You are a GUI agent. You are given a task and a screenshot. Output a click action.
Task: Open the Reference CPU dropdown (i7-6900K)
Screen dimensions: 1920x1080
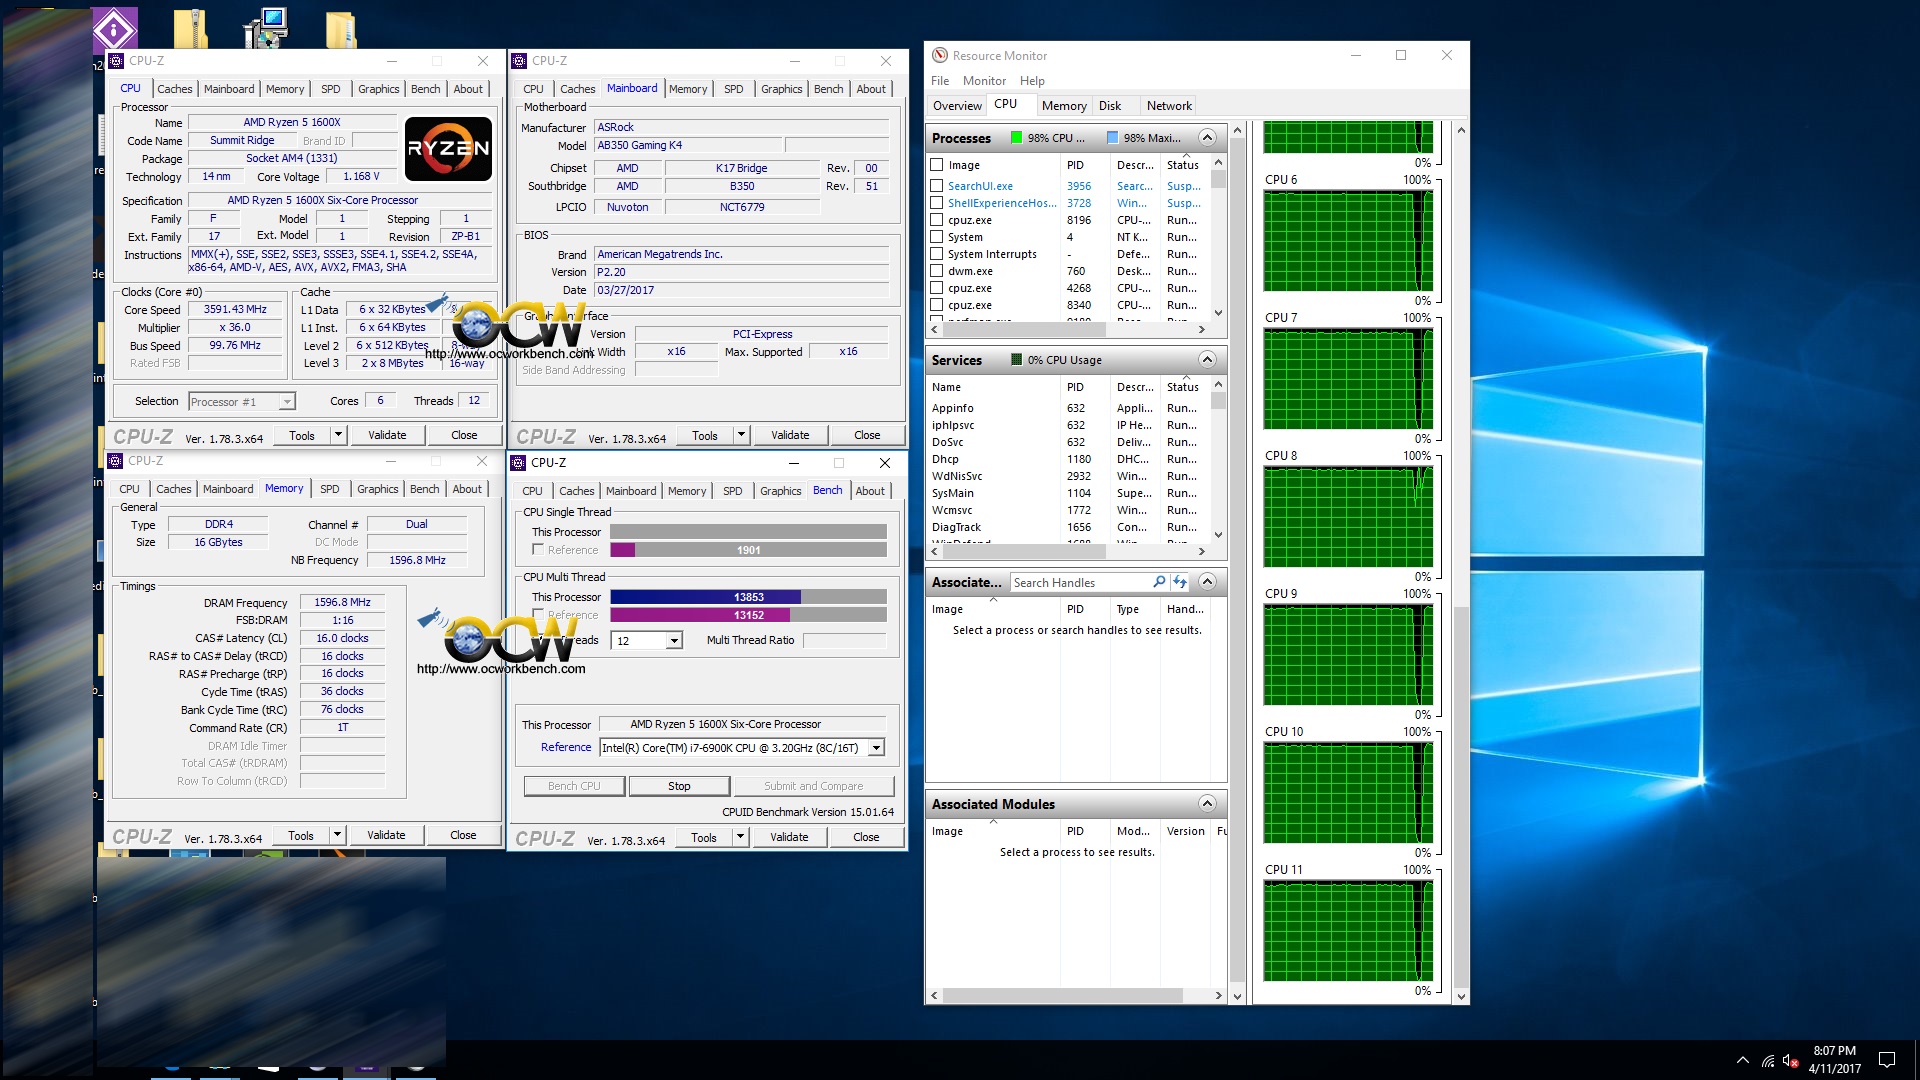pos(877,748)
